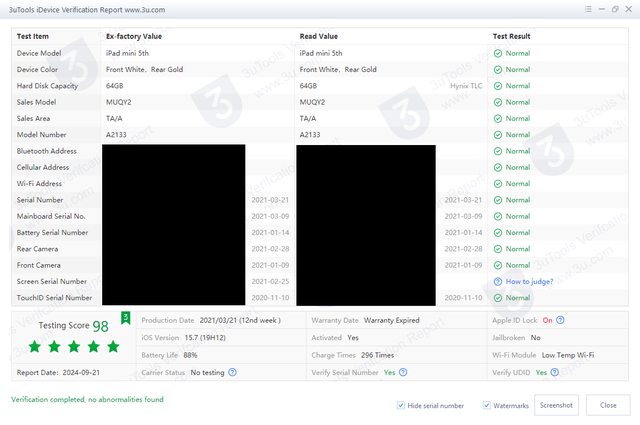The image size is (640, 425).
Task: Click the Ex-factory Value column header
Action: (134, 36)
